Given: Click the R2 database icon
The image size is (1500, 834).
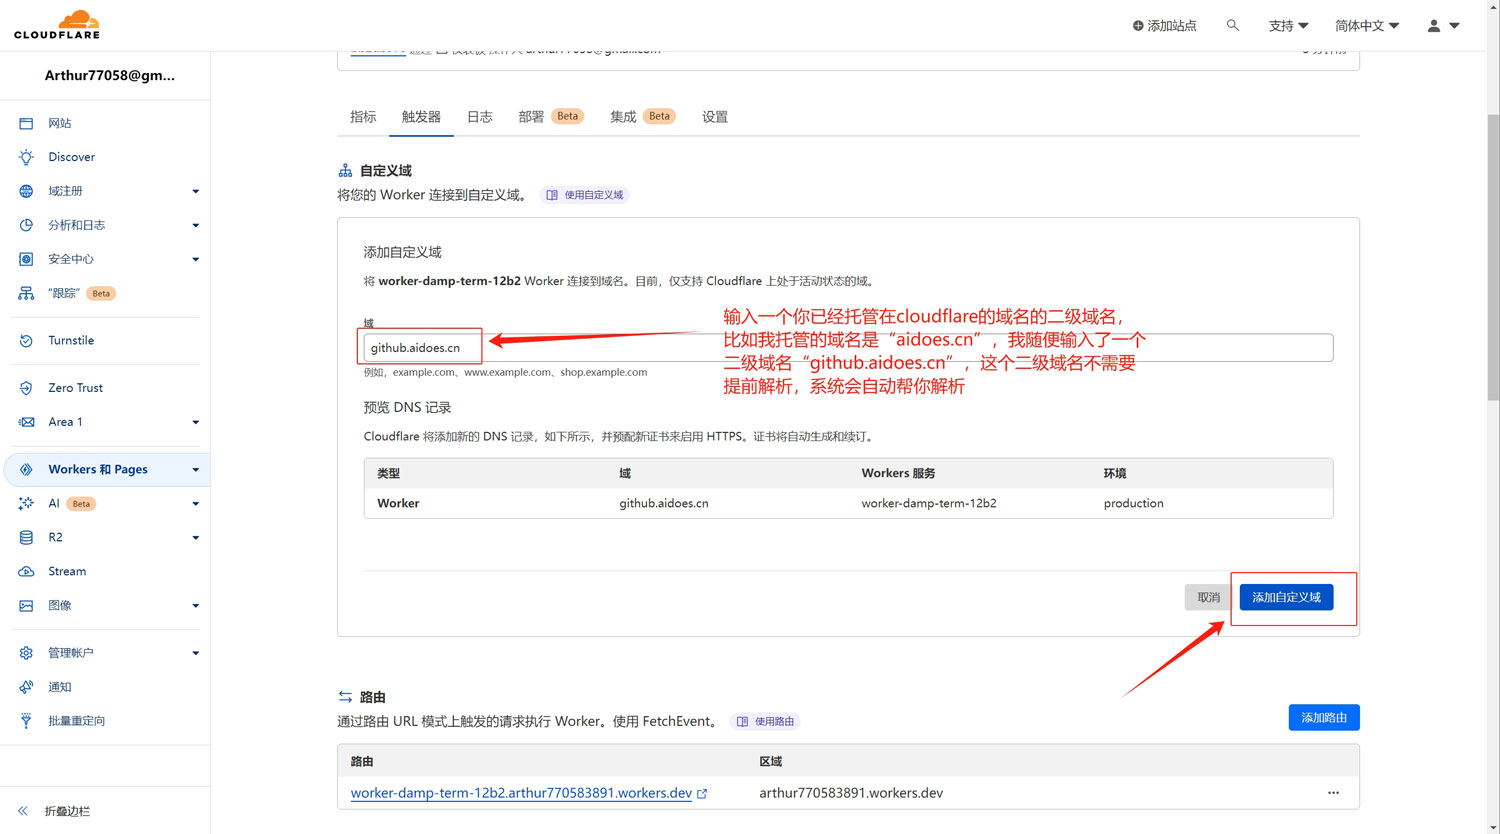Looking at the screenshot, I should pyautogui.click(x=26, y=537).
